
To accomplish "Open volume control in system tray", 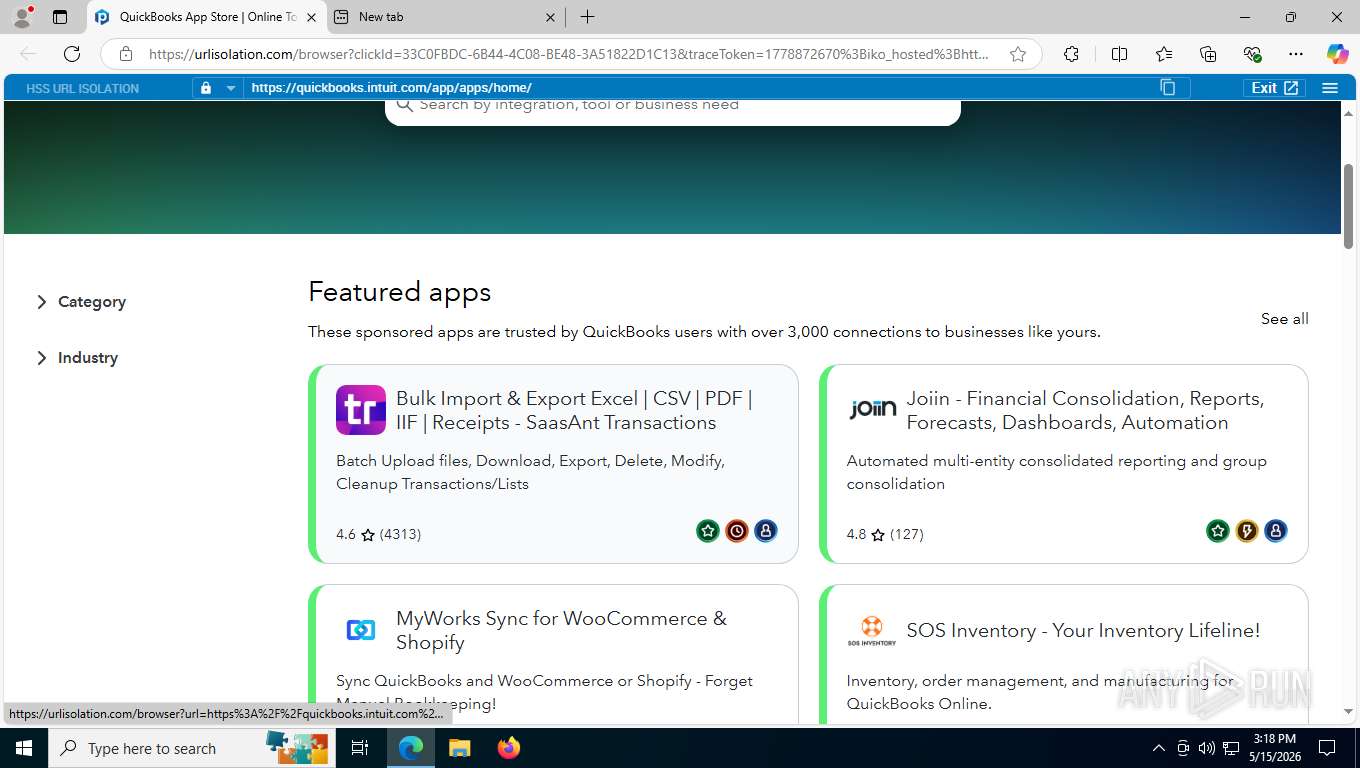I will point(1207,748).
